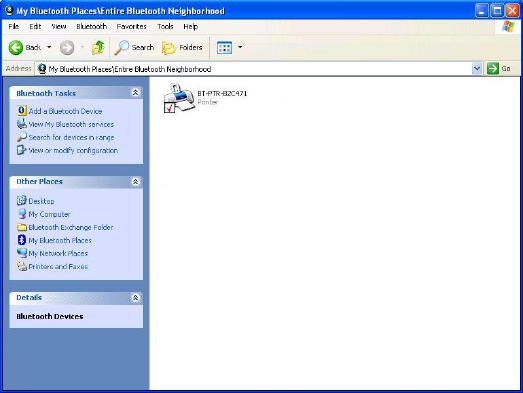Open the Help menu
Screen dimensions: 523x393
[190, 26]
